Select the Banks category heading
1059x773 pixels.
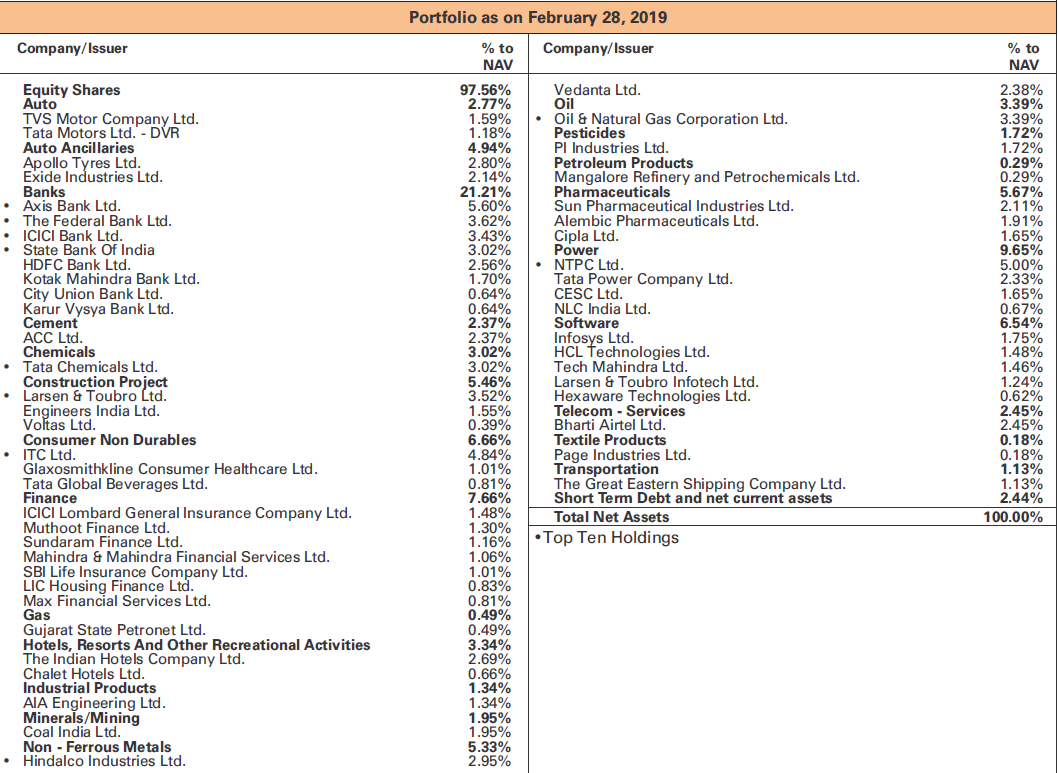click(44, 192)
